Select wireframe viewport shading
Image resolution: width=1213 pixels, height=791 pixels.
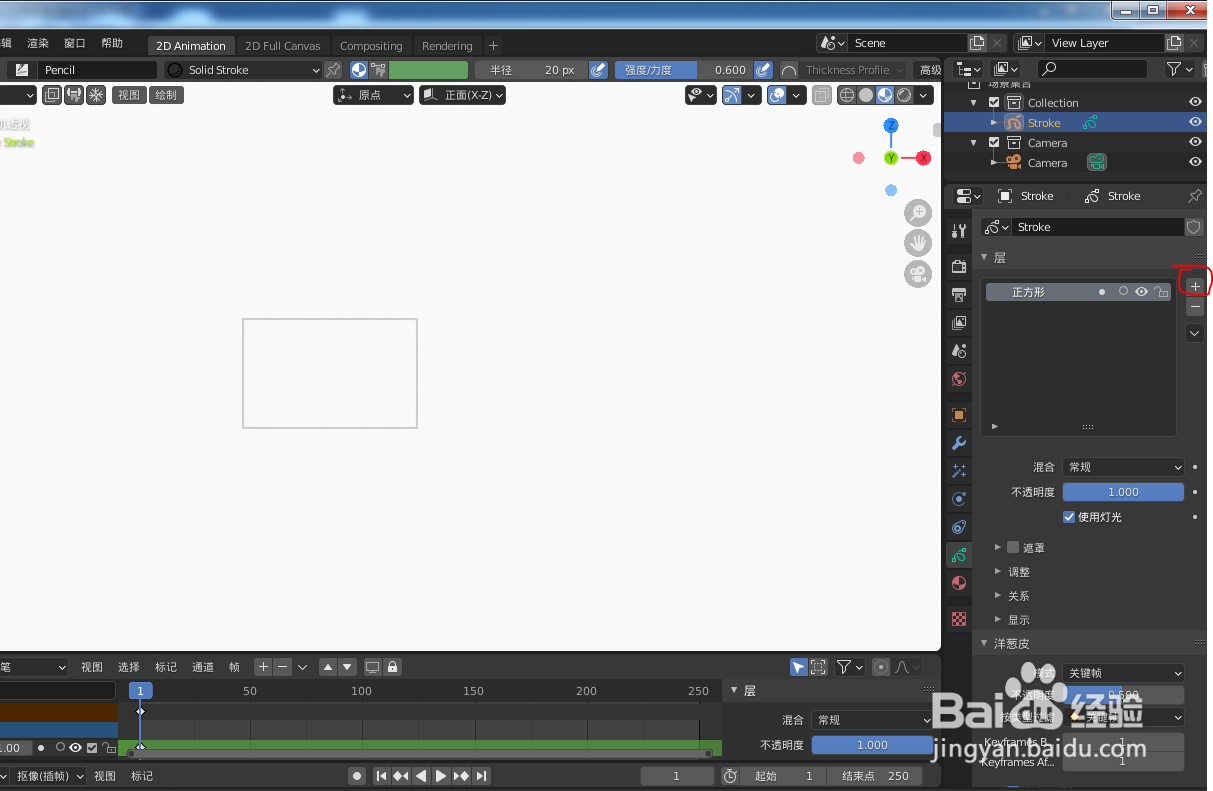(x=846, y=95)
